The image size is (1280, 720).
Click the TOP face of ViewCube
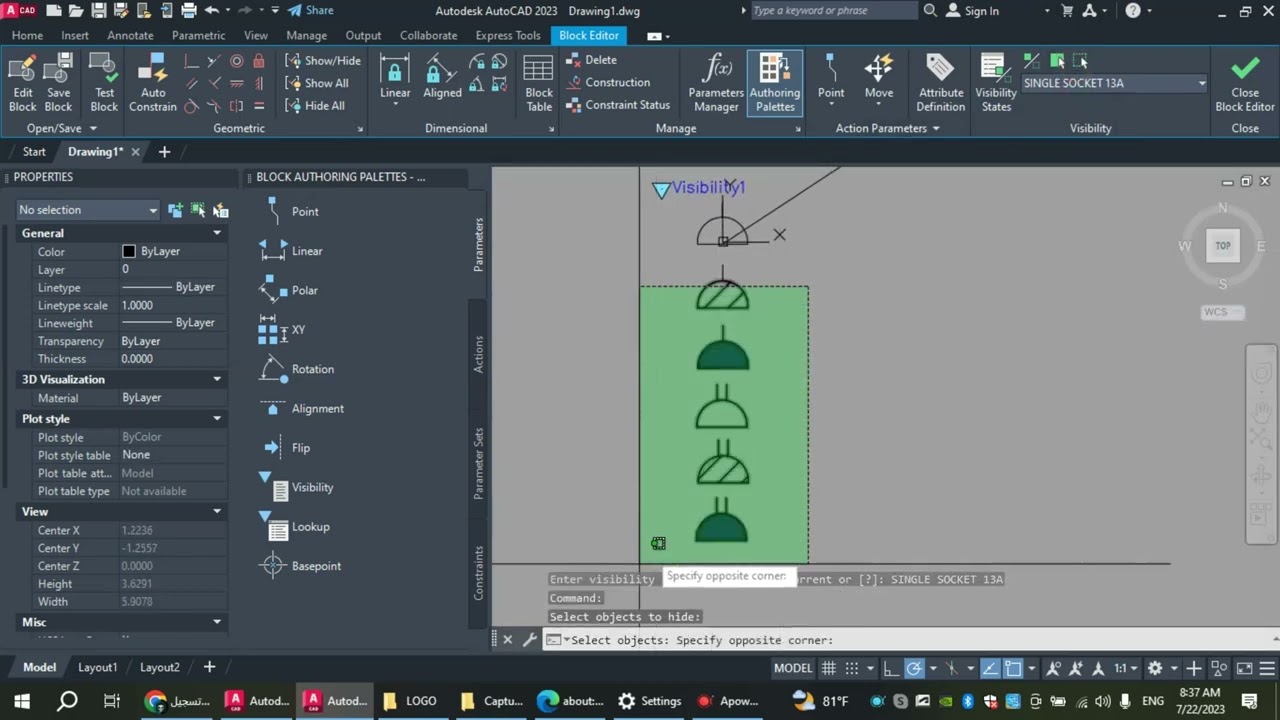tap(1222, 246)
